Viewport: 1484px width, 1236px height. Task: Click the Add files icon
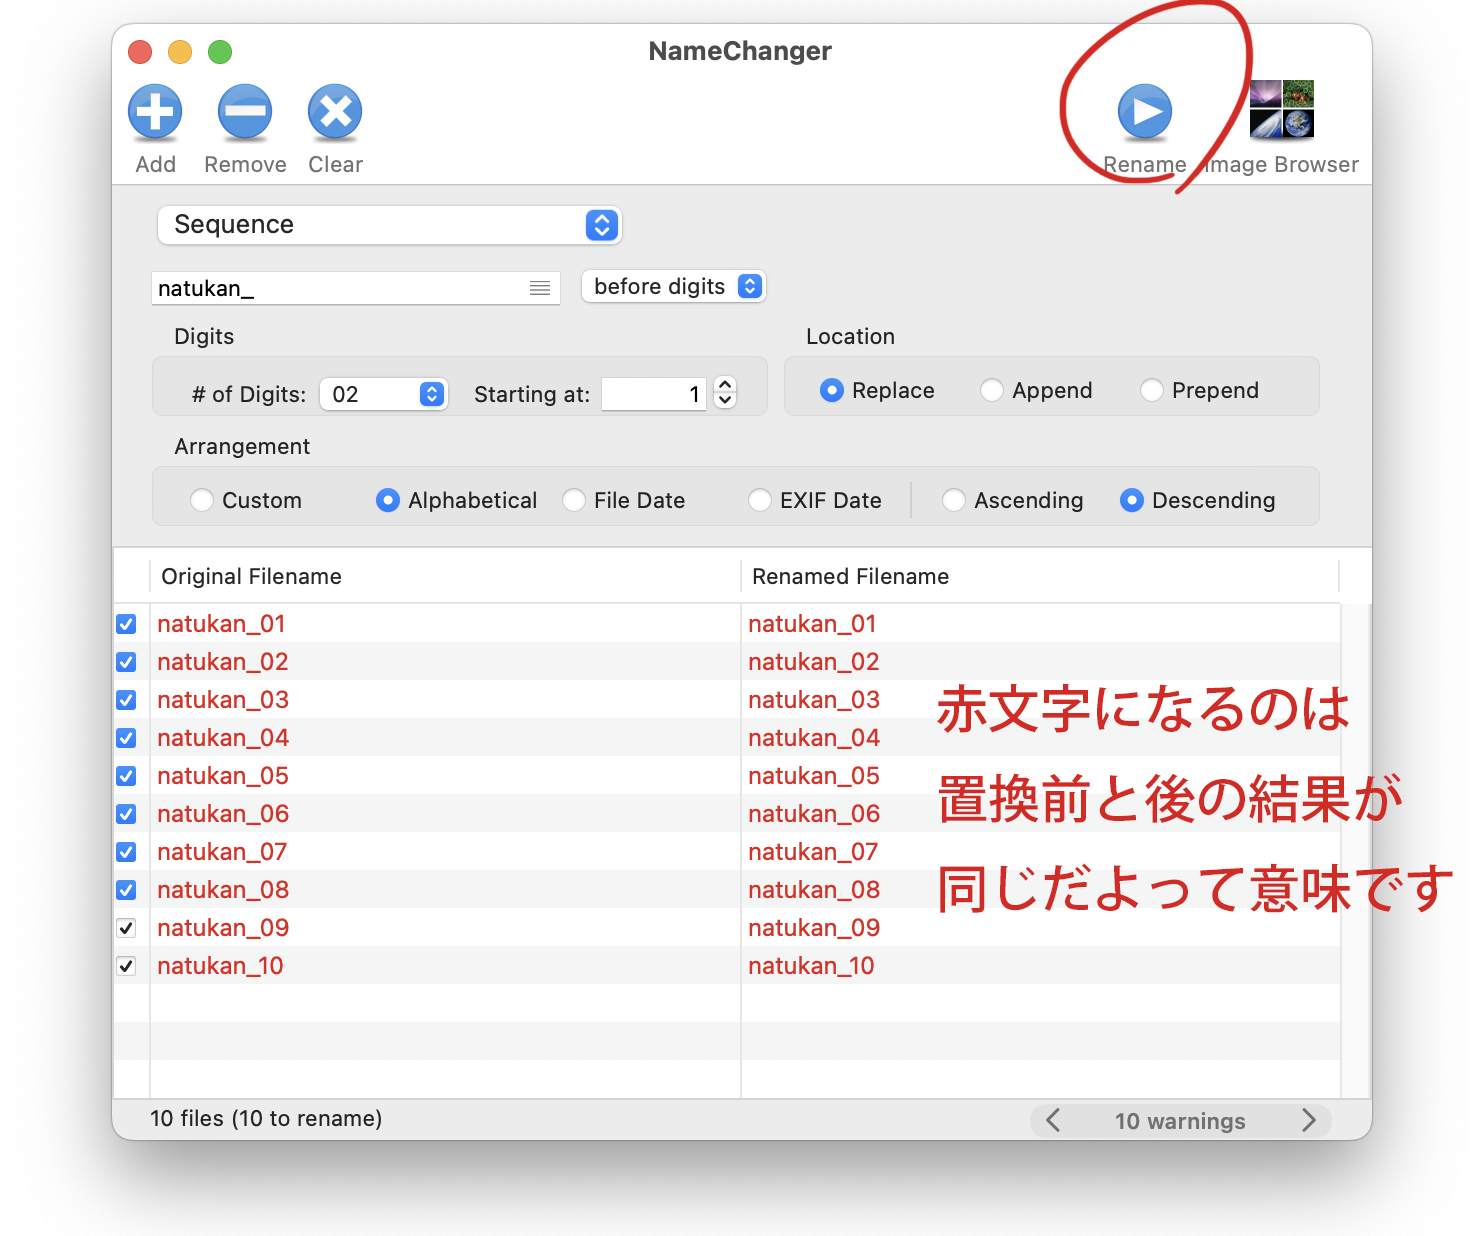pos(155,112)
